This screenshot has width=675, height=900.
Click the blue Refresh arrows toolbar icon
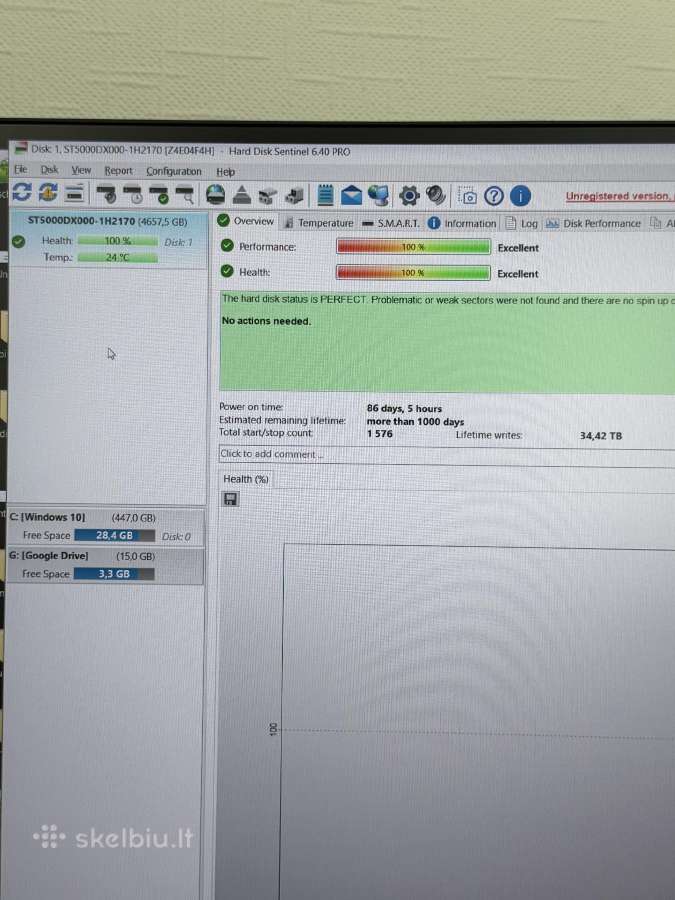pyautogui.click(x=21, y=192)
